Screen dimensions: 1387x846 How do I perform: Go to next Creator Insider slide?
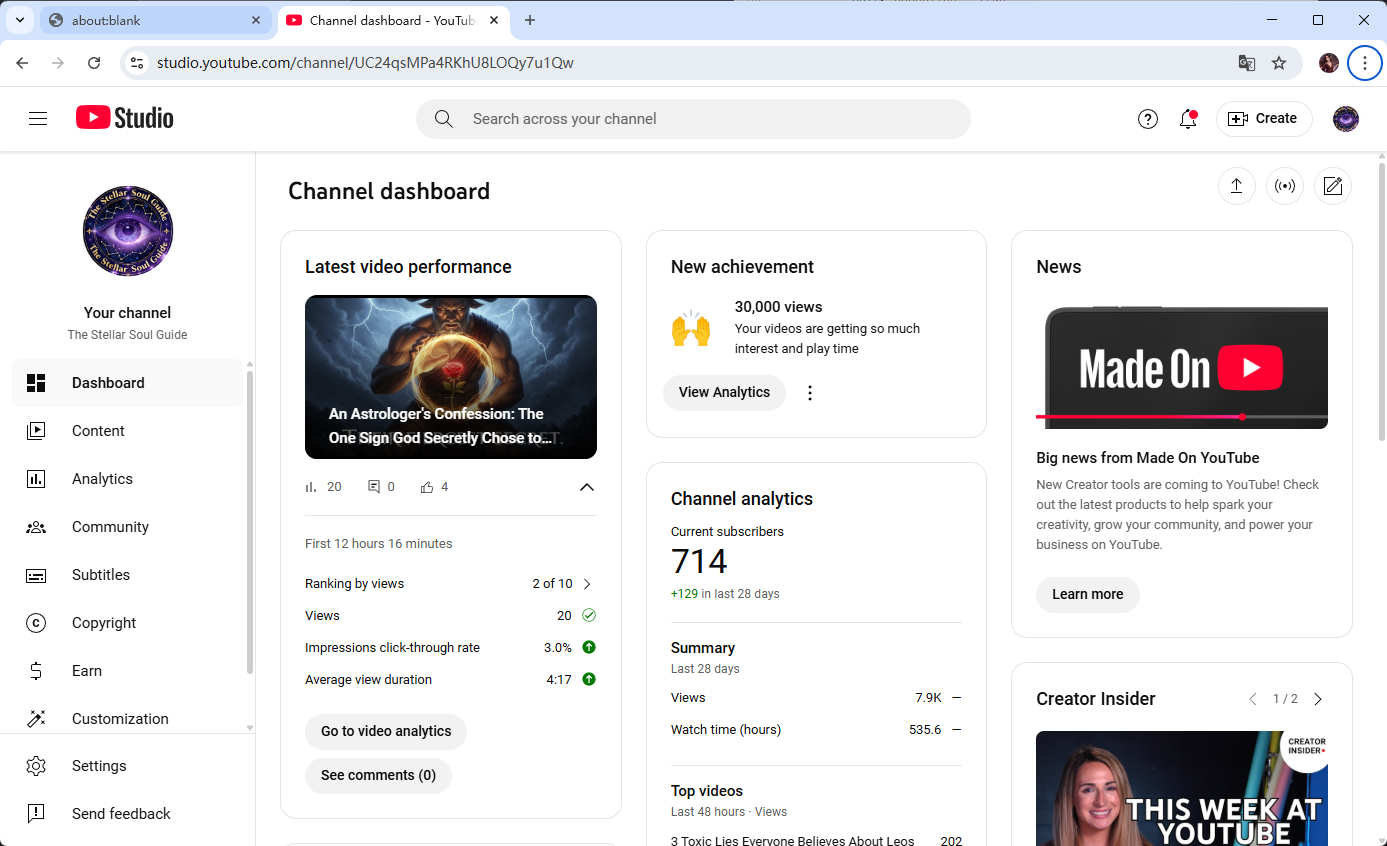point(1318,699)
